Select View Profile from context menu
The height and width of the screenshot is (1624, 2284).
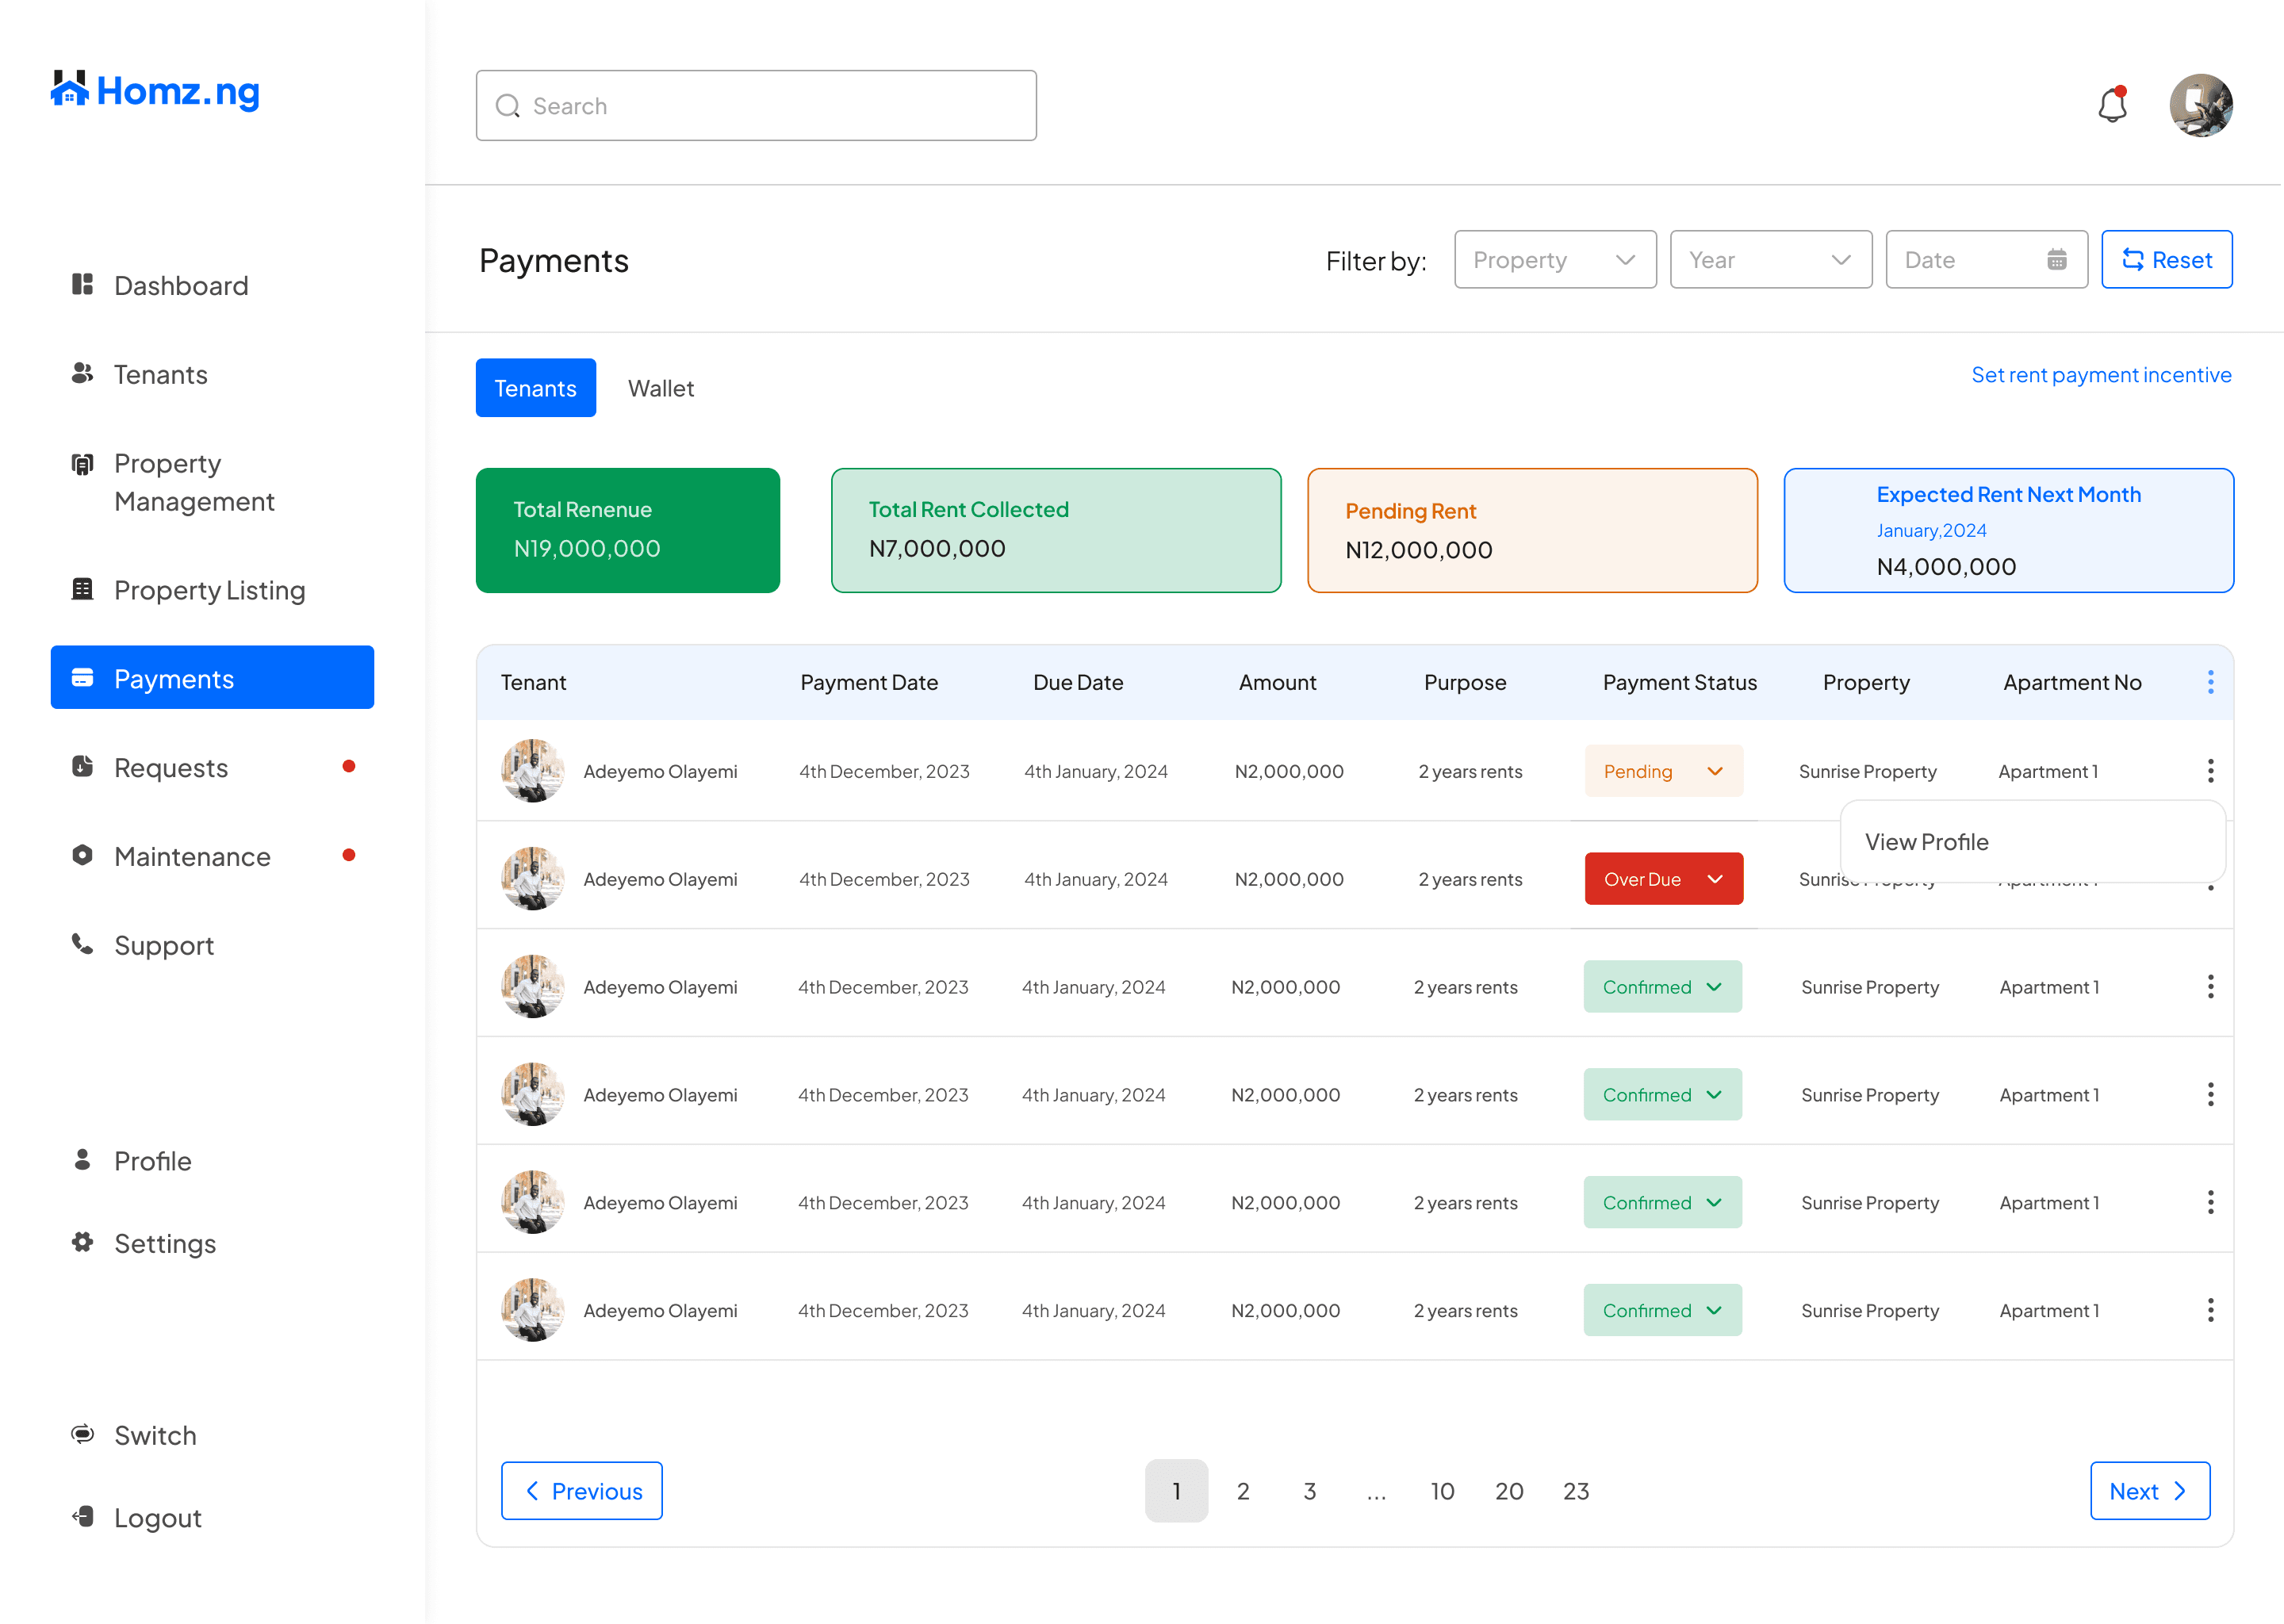[1926, 842]
